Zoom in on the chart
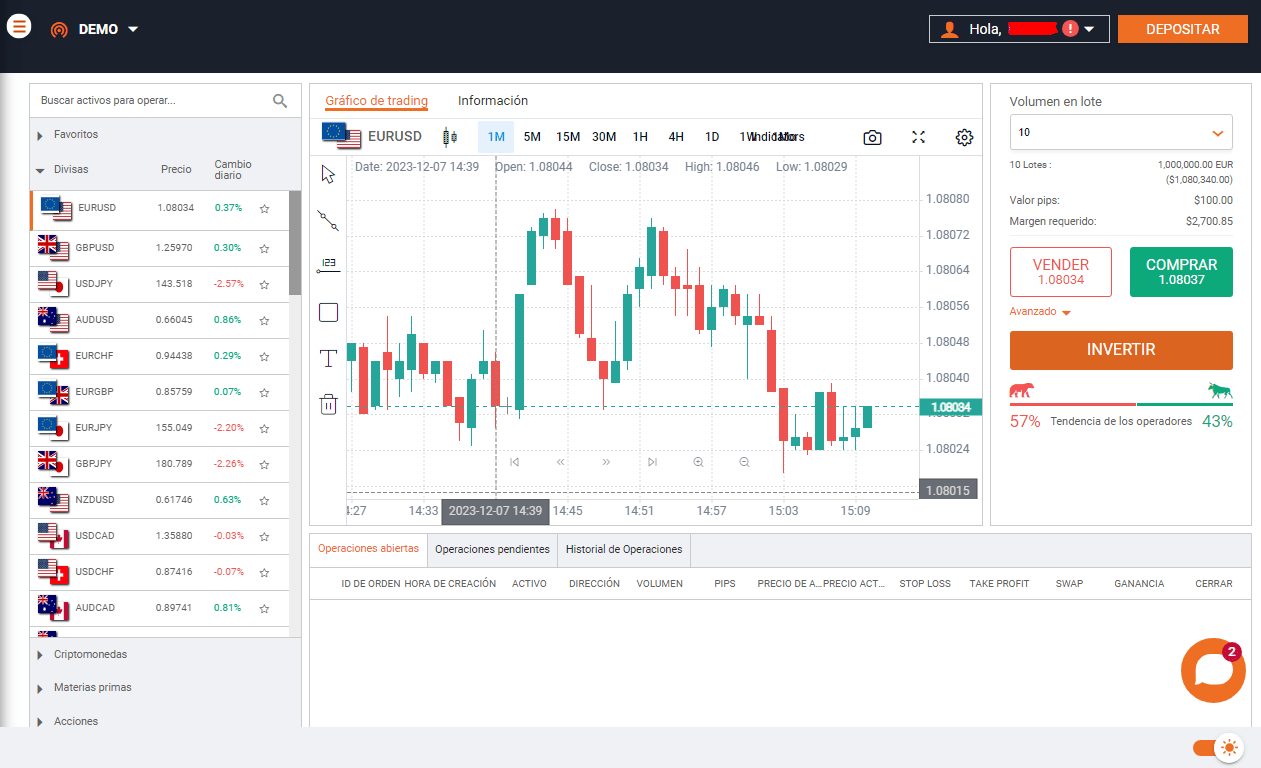The width and height of the screenshot is (1261, 768). [698, 462]
